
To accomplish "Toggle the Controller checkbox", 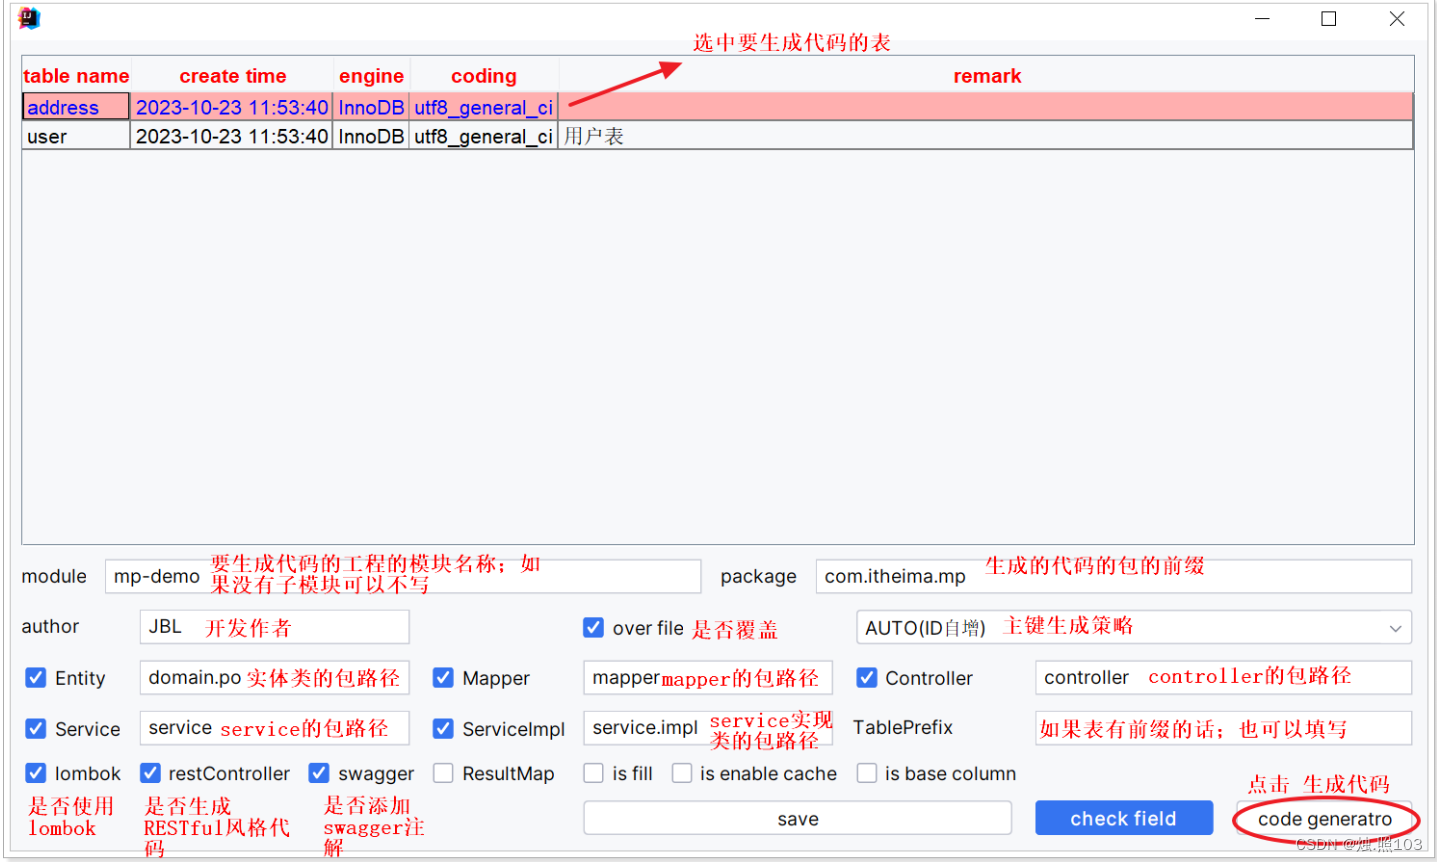I will (867, 678).
